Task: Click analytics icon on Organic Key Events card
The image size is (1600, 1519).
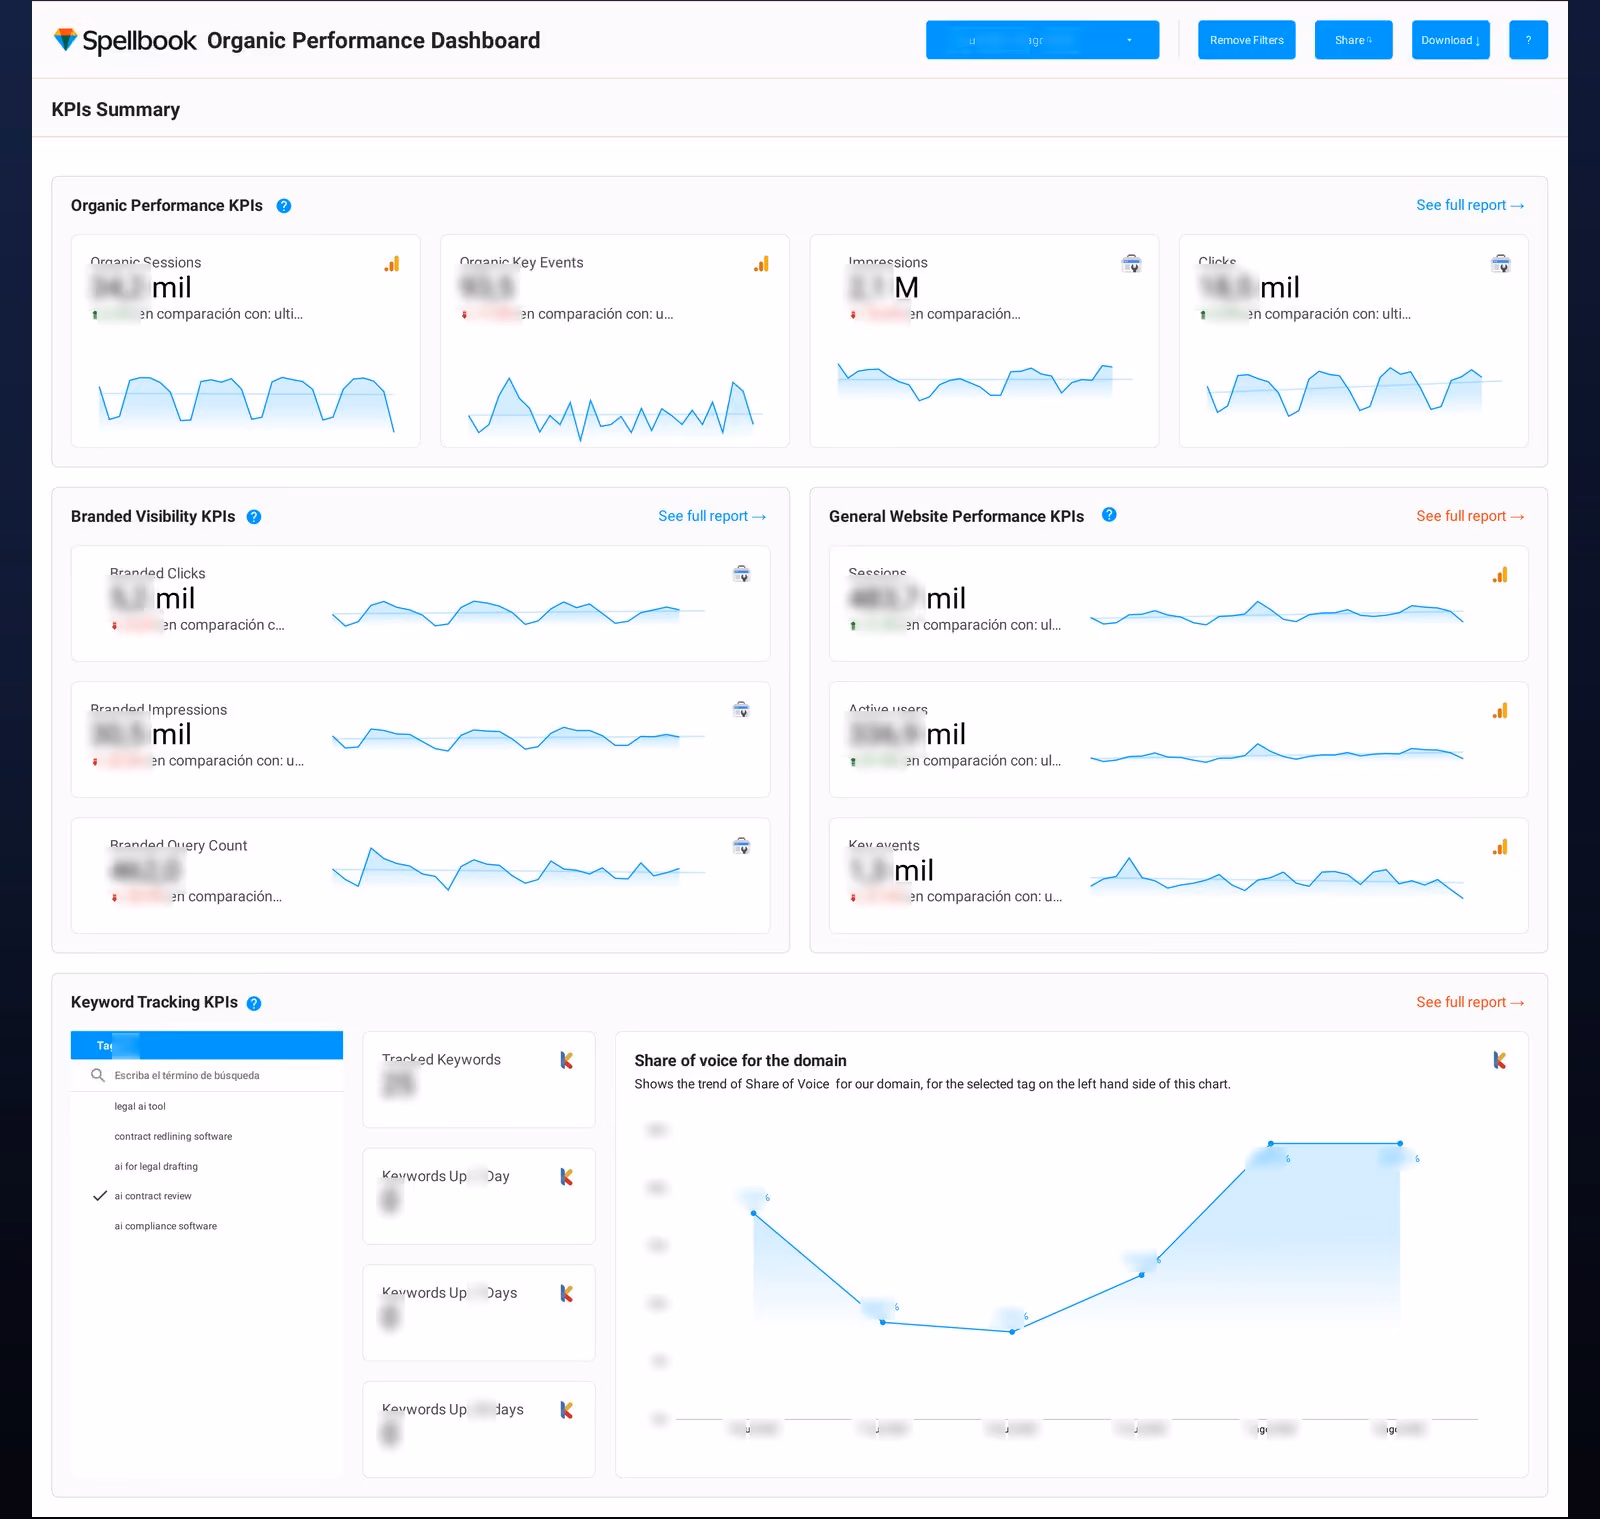Action: 762,264
